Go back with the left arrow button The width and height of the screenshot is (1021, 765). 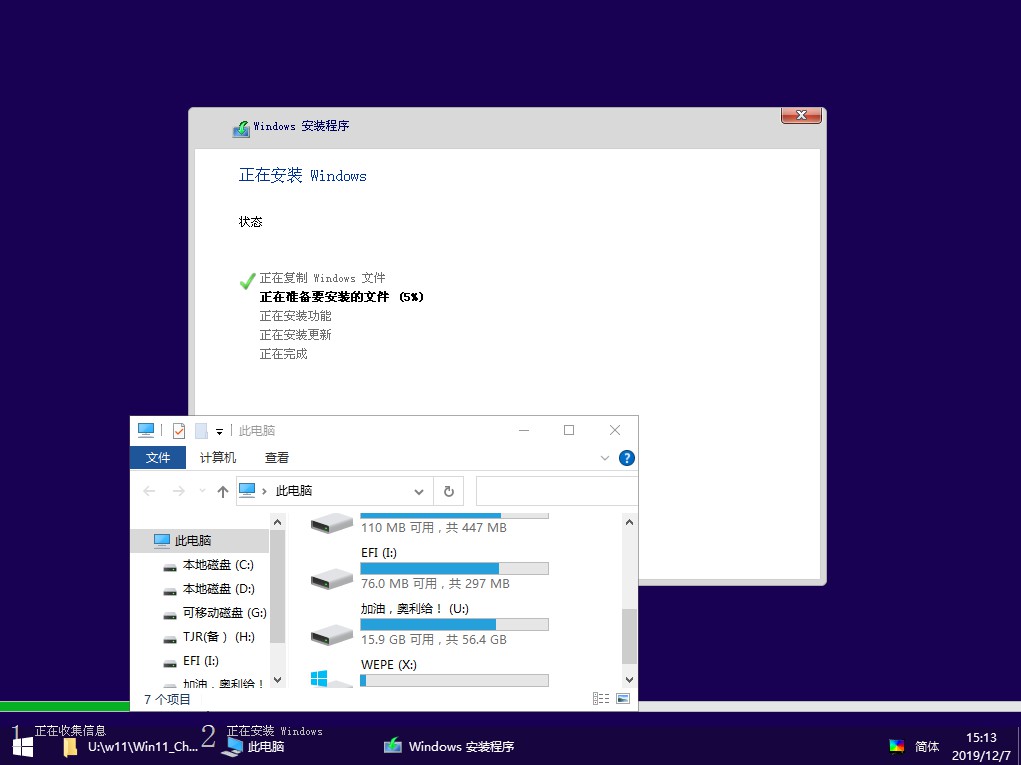[149, 491]
